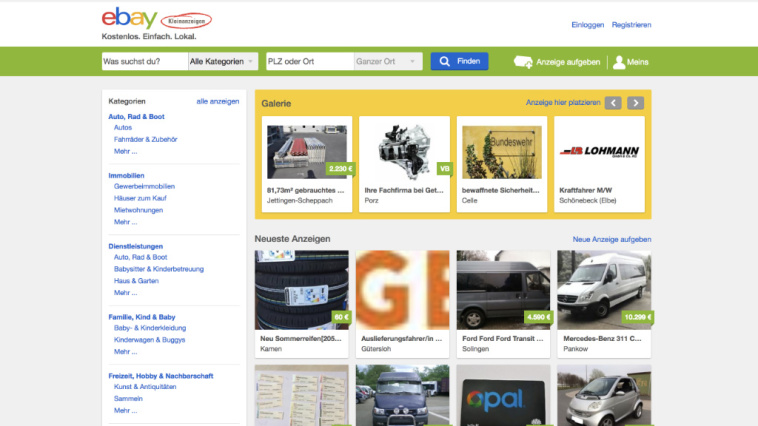Select Häuser zum Kauf subcategory
This screenshot has width=758, height=426.
tap(140, 198)
